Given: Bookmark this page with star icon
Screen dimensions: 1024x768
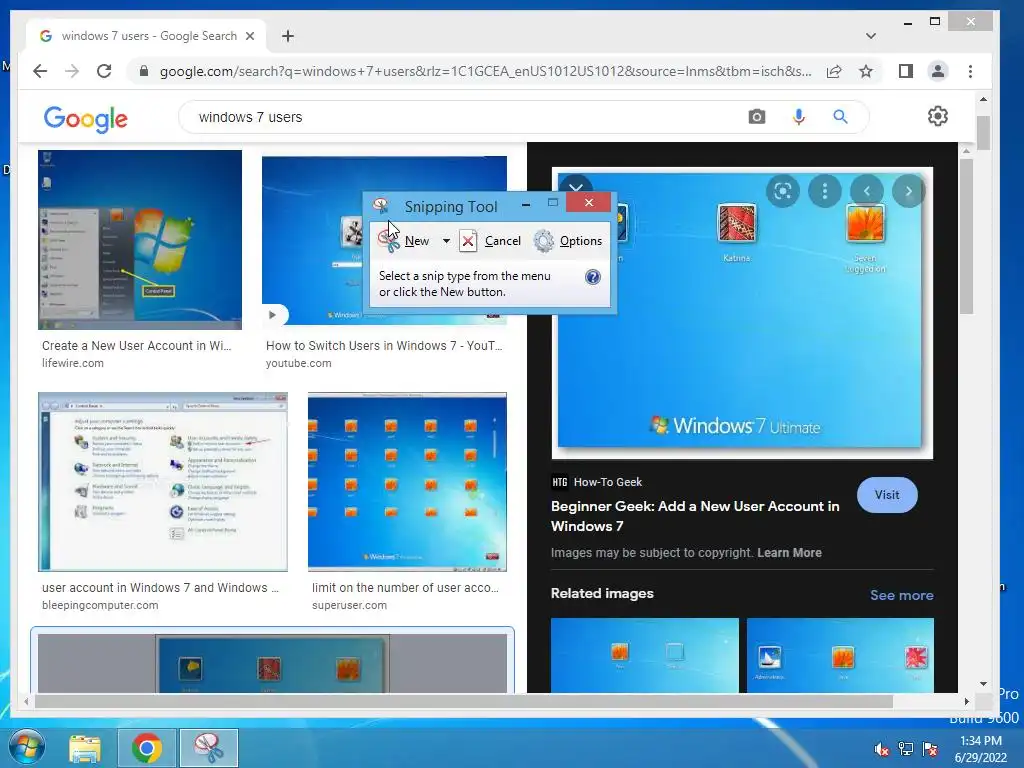Looking at the screenshot, I should point(866,71).
